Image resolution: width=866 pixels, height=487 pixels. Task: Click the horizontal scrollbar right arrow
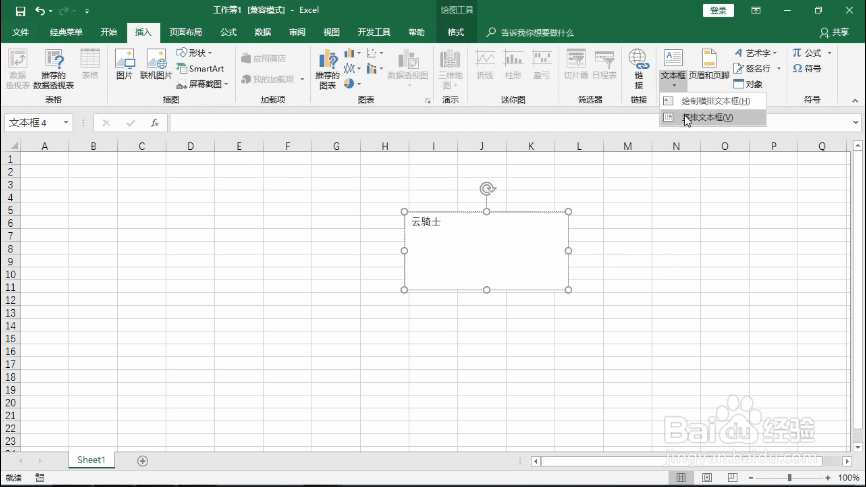pyautogui.click(x=847, y=460)
